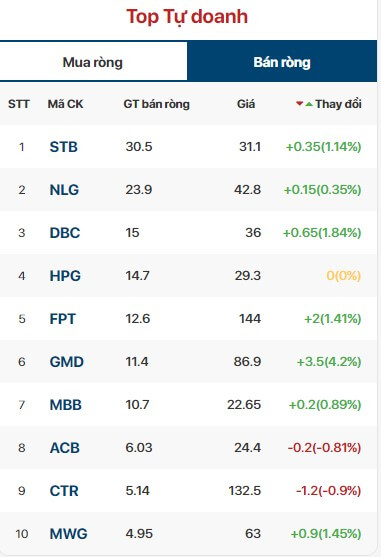Click the Thay đổi column header
The width and height of the screenshot is (381, 557).
338,104
